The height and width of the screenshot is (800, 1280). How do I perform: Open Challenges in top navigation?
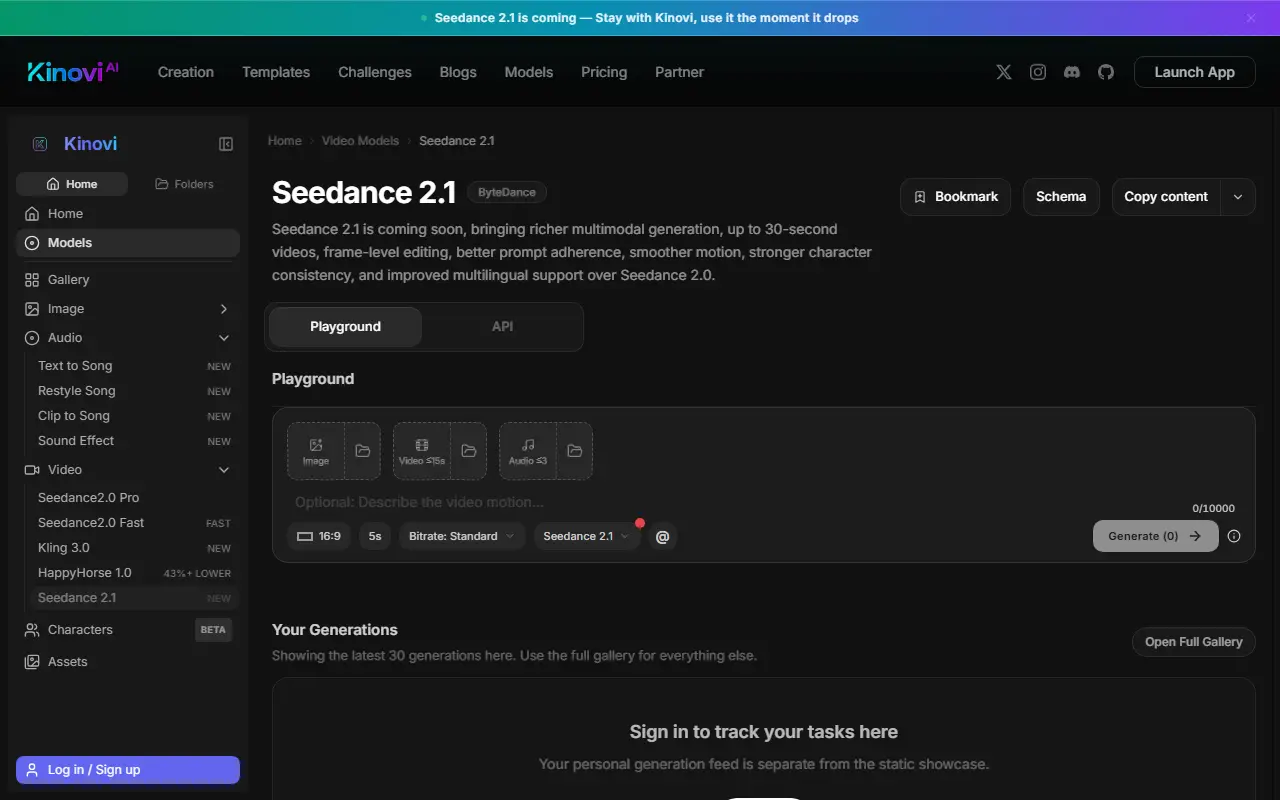pos(375,72)
